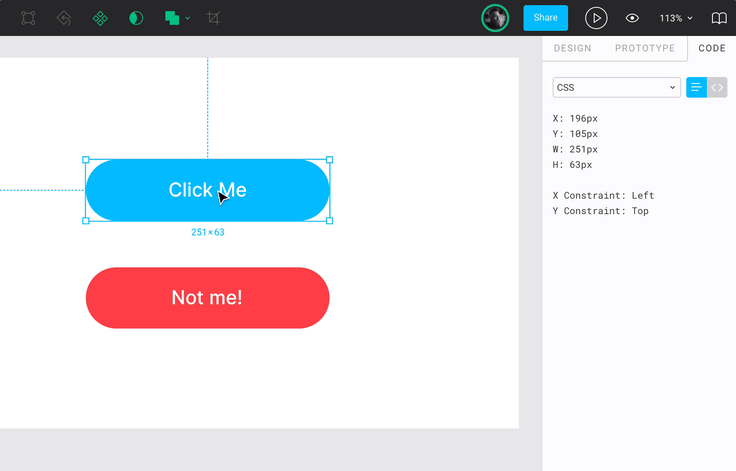Click the mask half-circle icon
The width and height of the screenshot is (736, 471).
[136, 18]
